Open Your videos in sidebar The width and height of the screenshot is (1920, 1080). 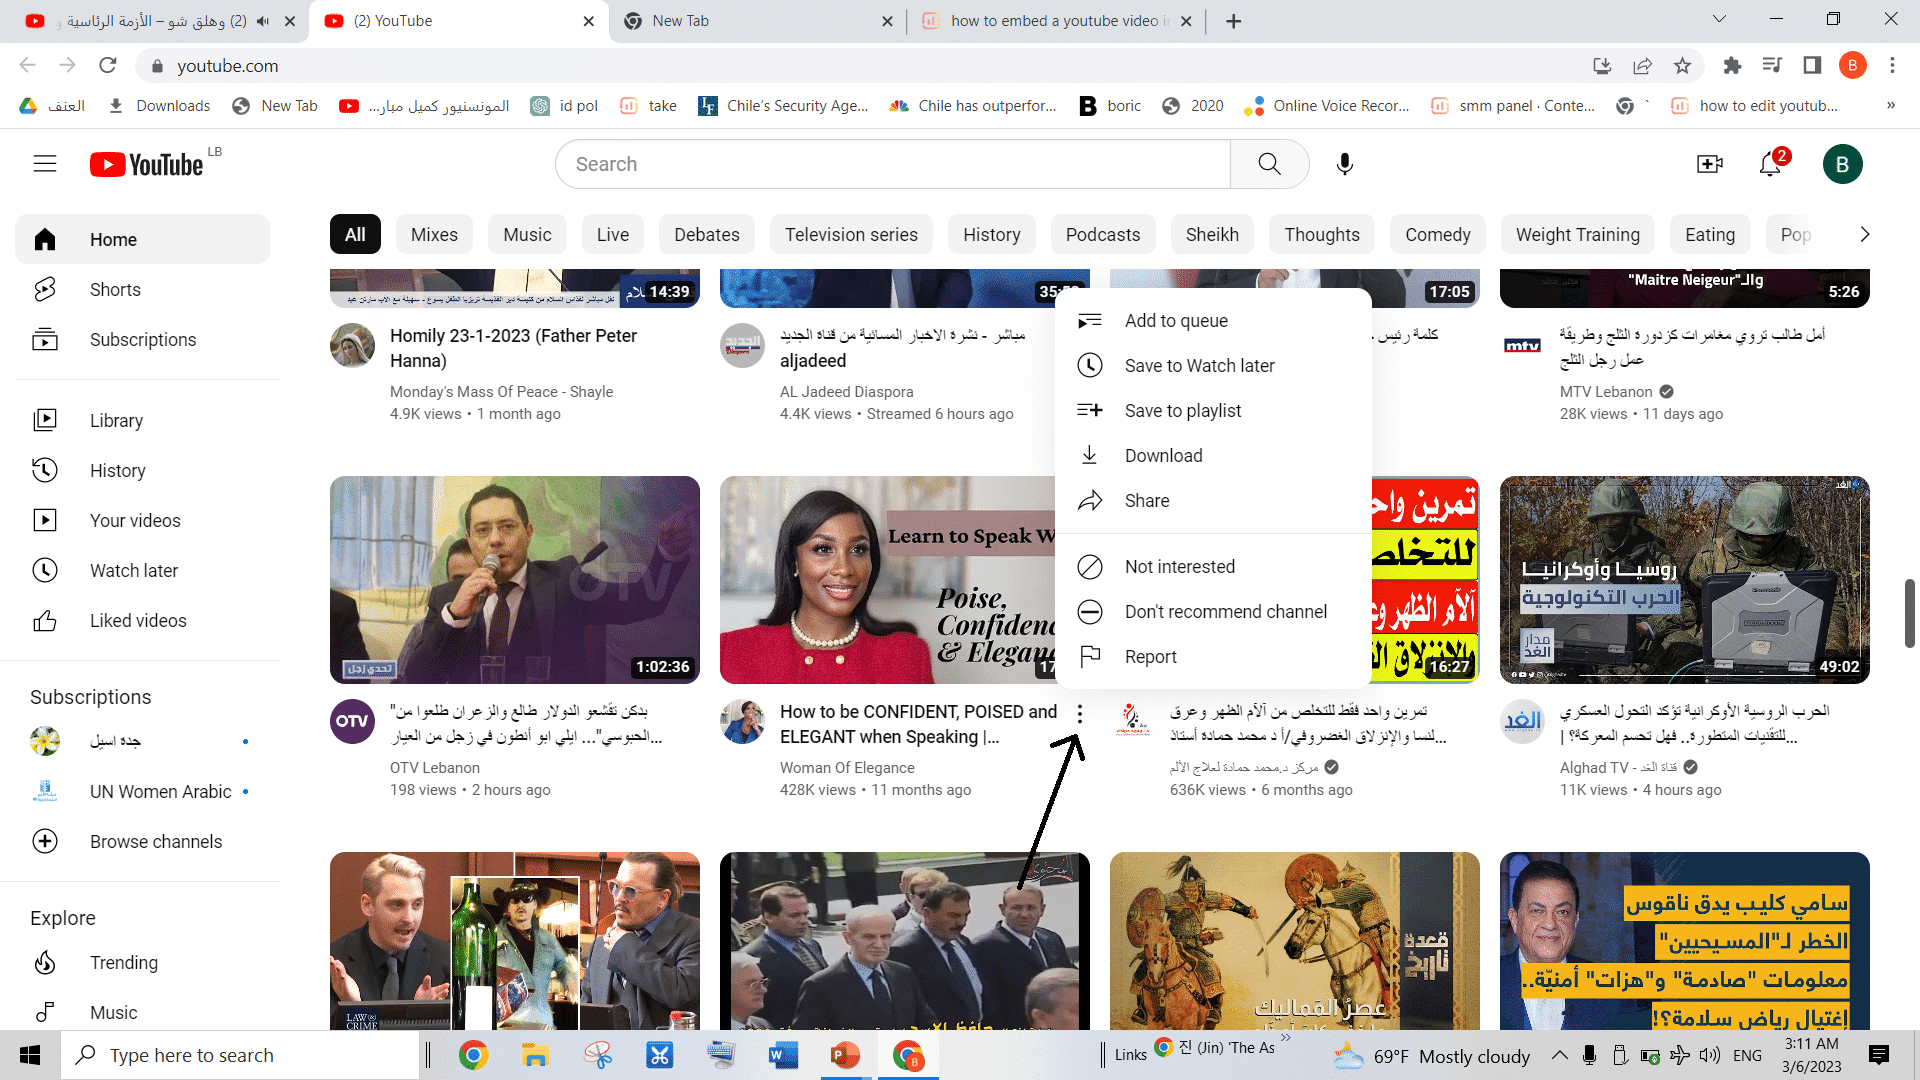pos(142,521)
